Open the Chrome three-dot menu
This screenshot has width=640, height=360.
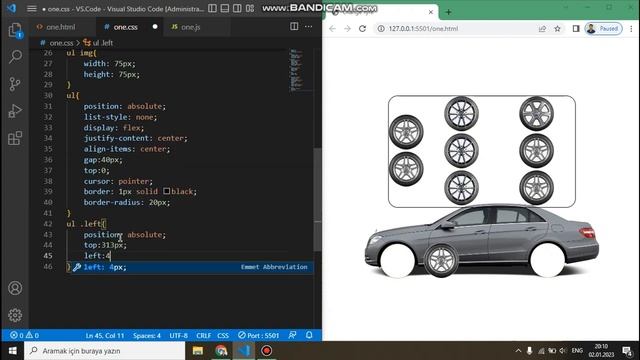[631, 29]
